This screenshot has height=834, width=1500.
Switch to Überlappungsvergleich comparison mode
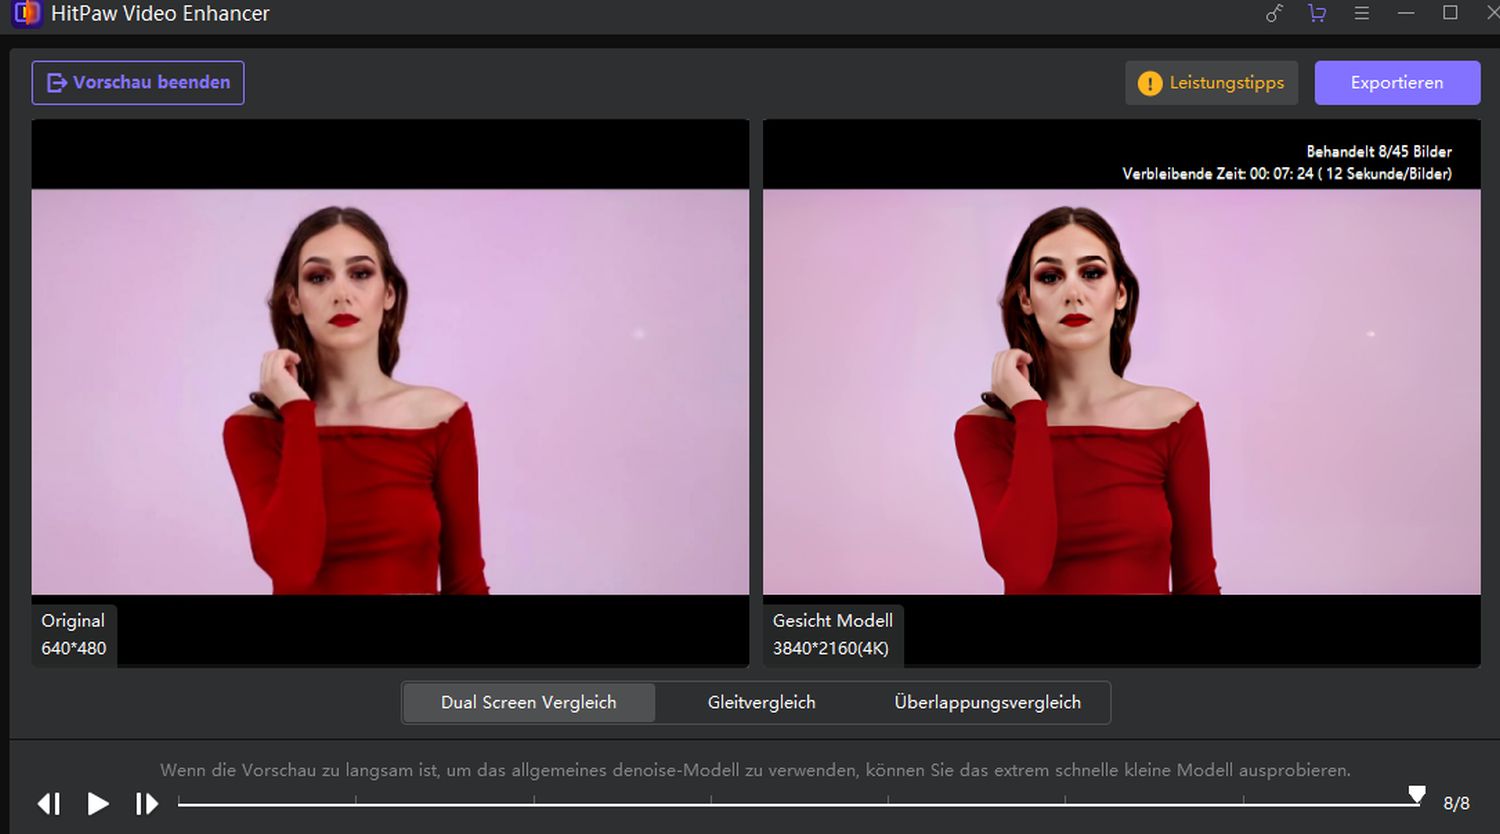pyautogui.click(x=987, y=702)
